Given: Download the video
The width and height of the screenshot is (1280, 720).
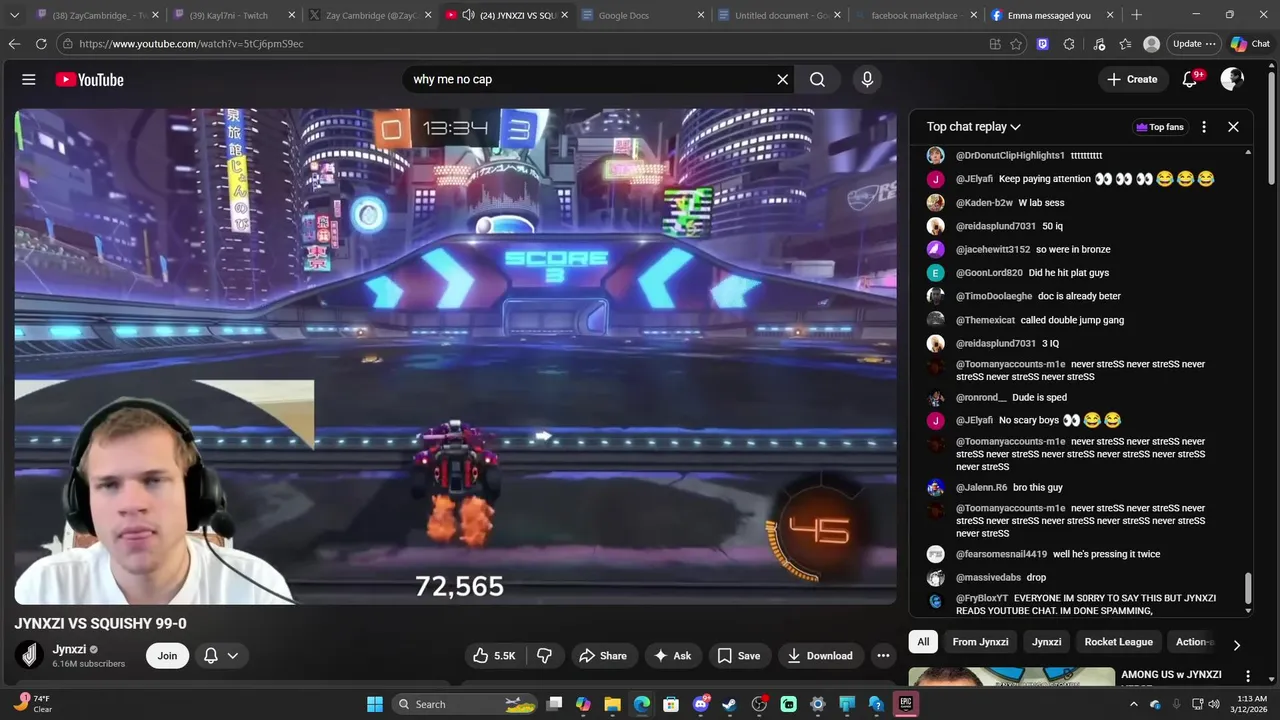Looking at the screenshot, I should click(820, 656).
